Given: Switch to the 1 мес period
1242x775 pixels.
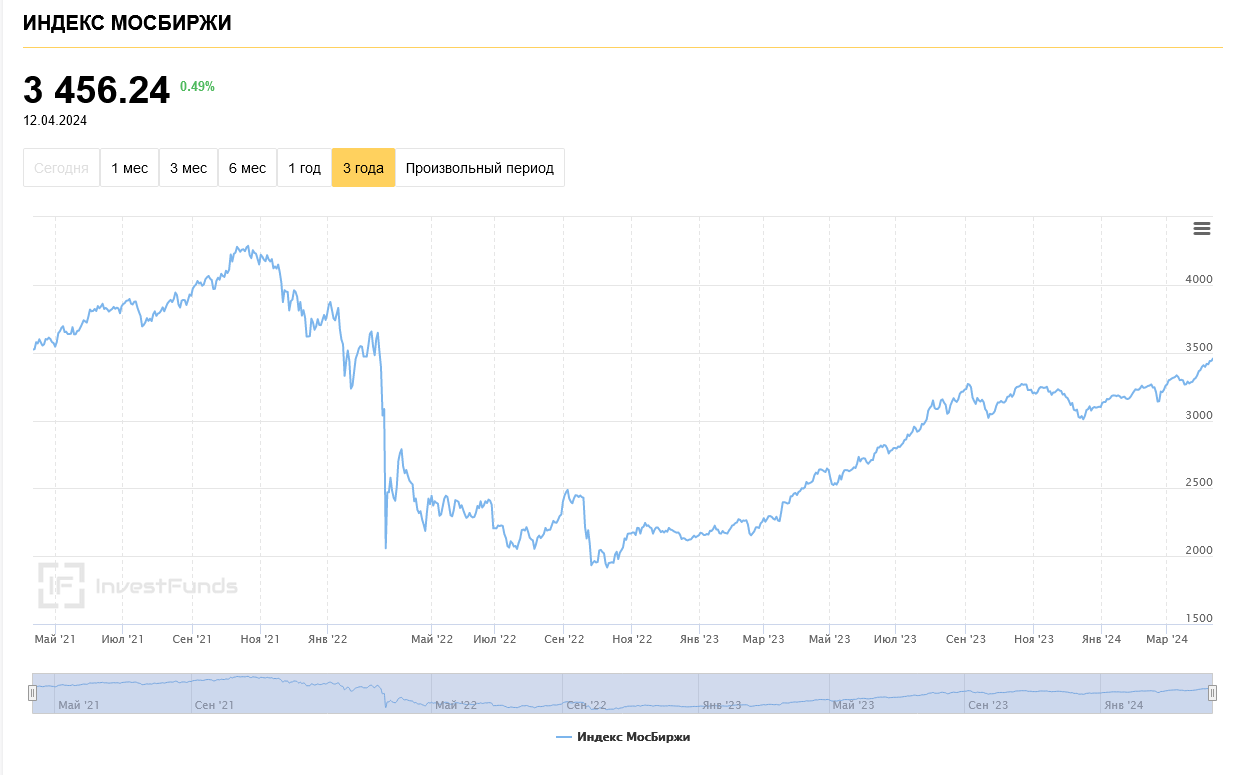Looking at the screenshot, I should (x=129, y=168).
